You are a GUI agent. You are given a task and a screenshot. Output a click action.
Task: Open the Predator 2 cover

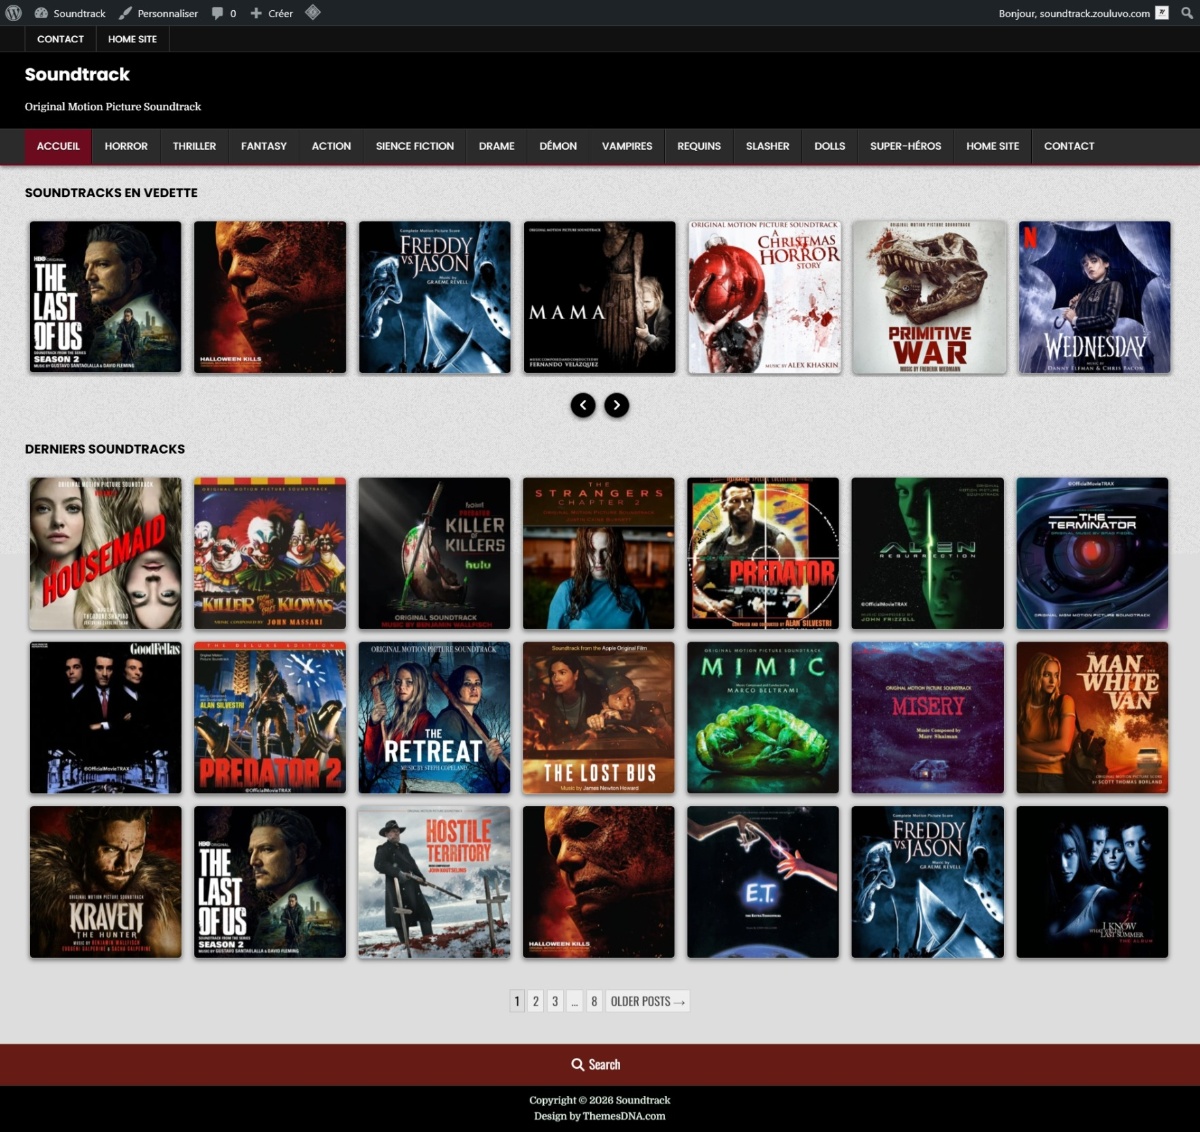coord(270,718)
